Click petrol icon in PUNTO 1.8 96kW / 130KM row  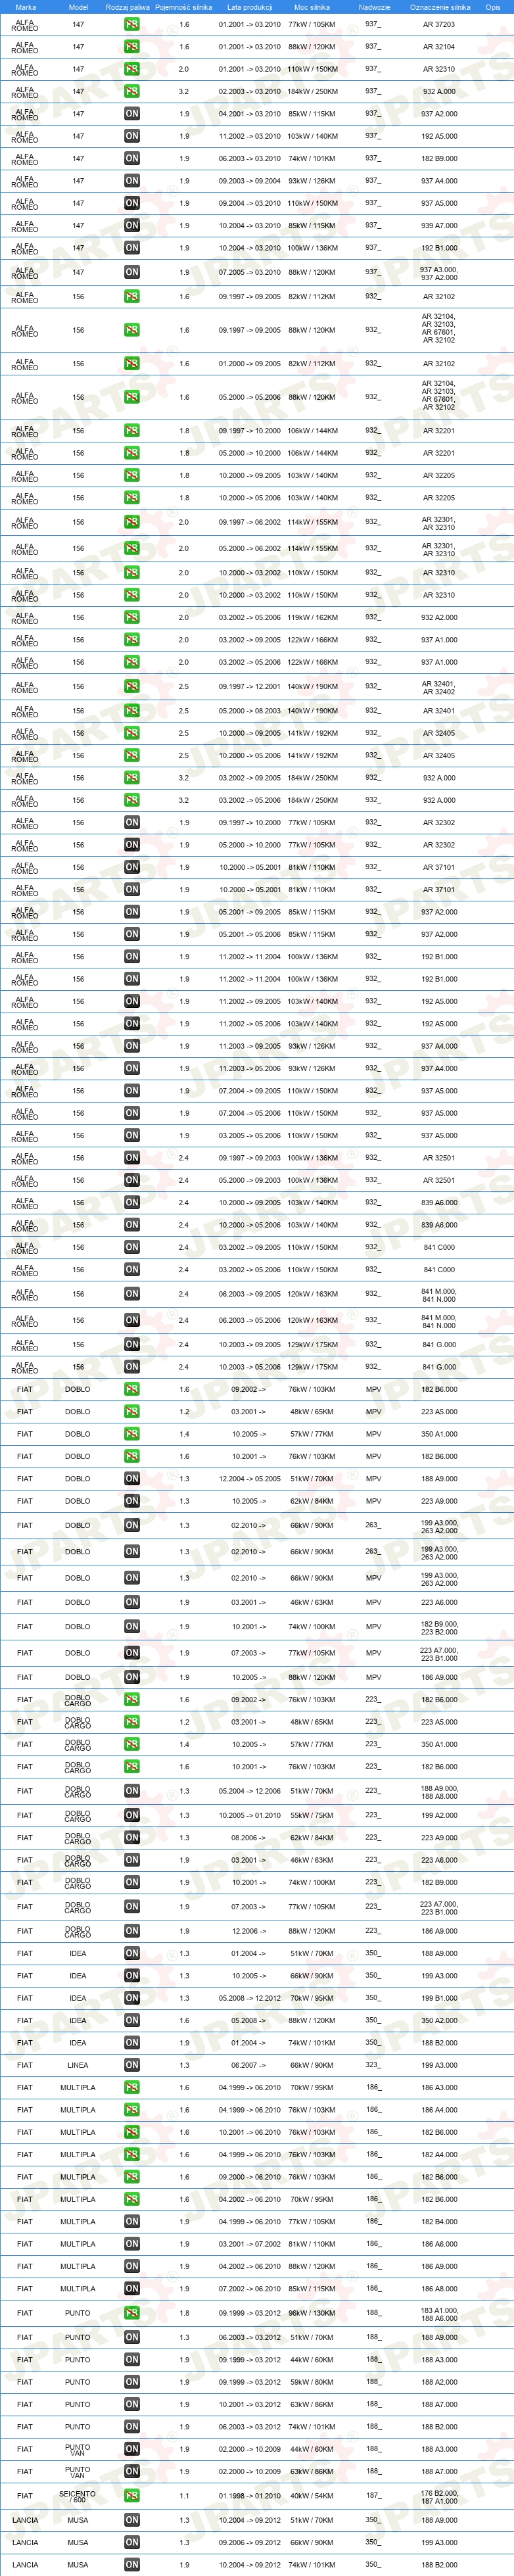(x=132, y=2313)
